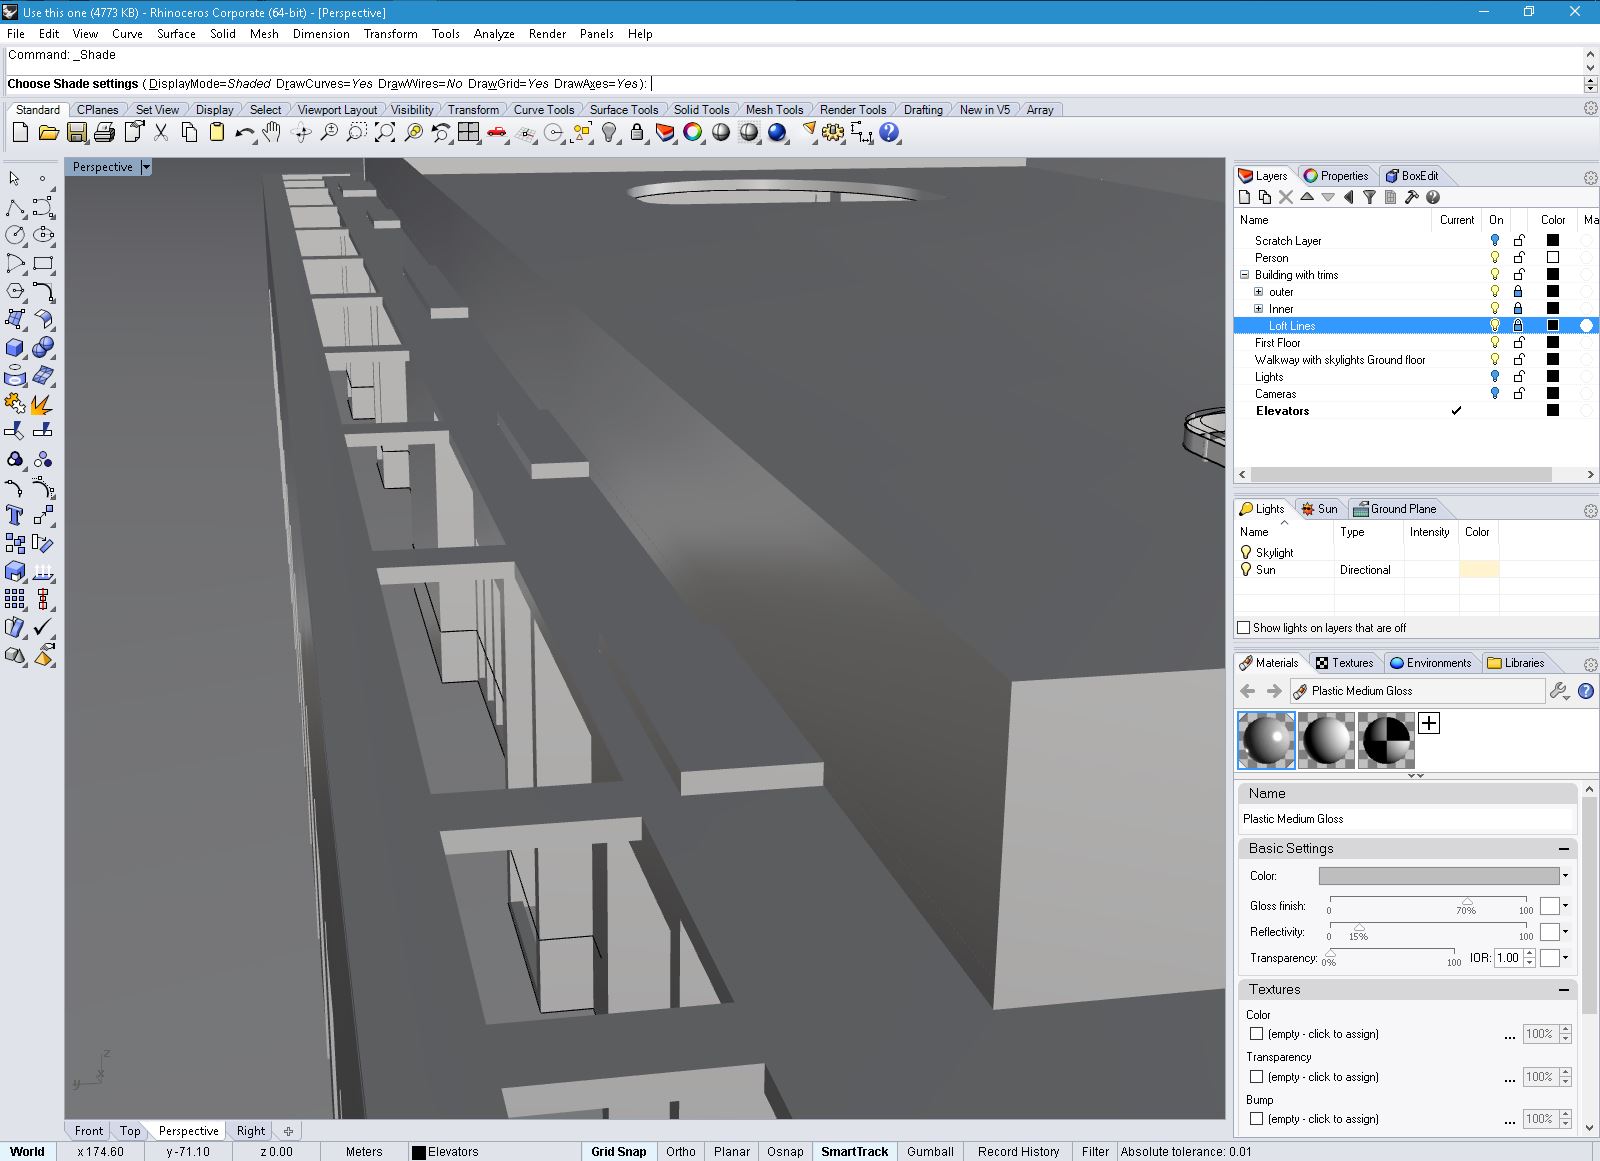1600x1161 pixels.
Task: Click the DisplayMode=Shaded command option
Action: tap(210, 84)
